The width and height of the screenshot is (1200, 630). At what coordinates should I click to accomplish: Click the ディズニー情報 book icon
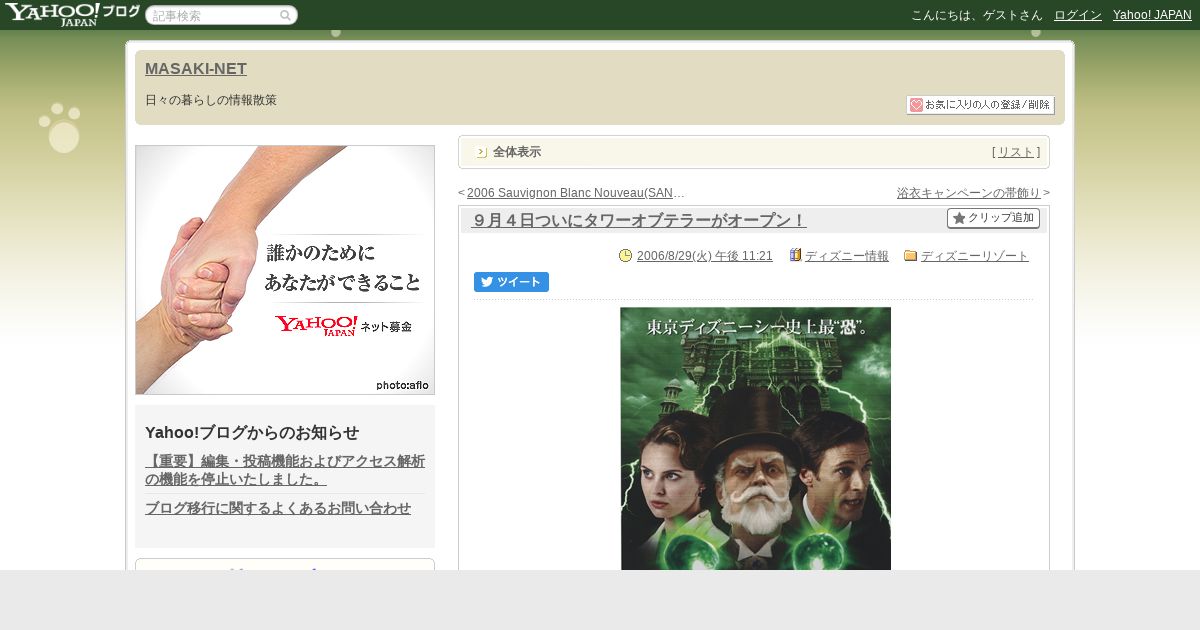tap(796, 255)
